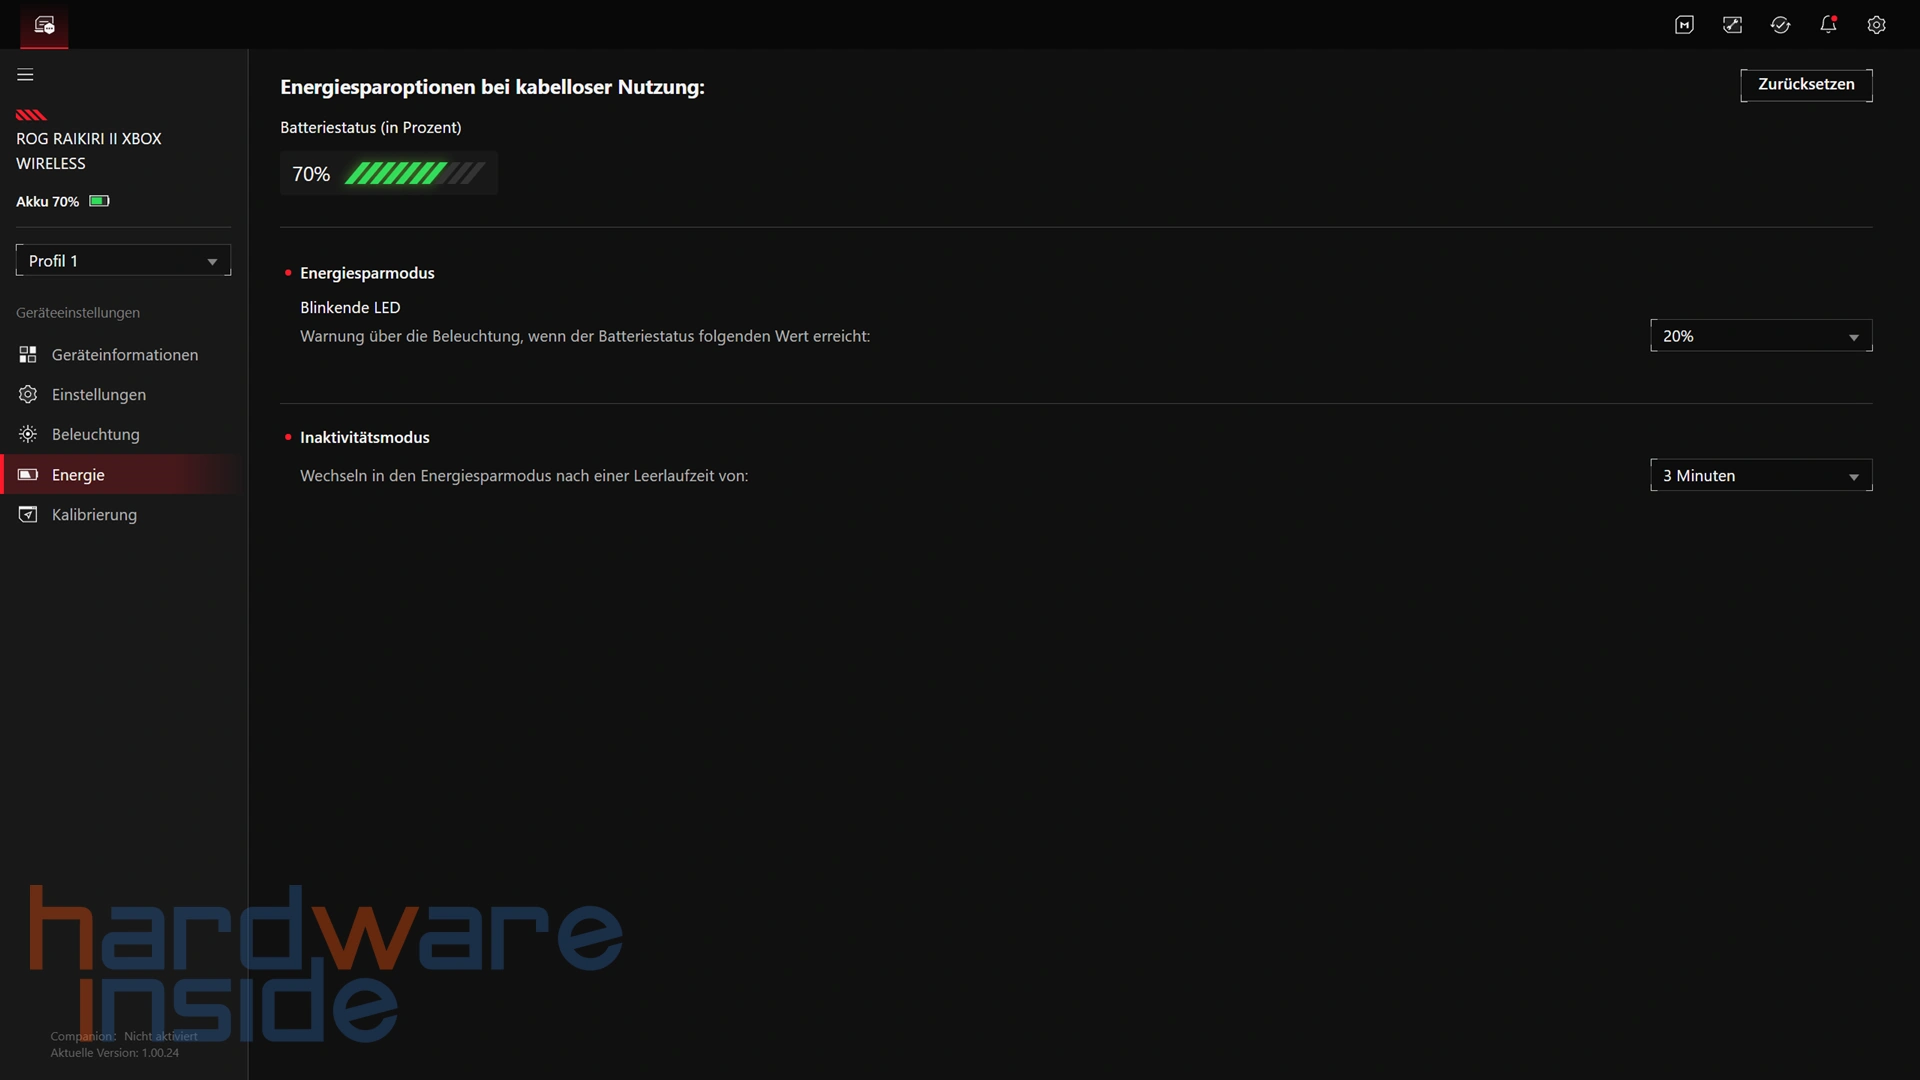1920x1080 pixels.
Task: Go to Geräteinformationen section
Action: [x=124, y=355]
